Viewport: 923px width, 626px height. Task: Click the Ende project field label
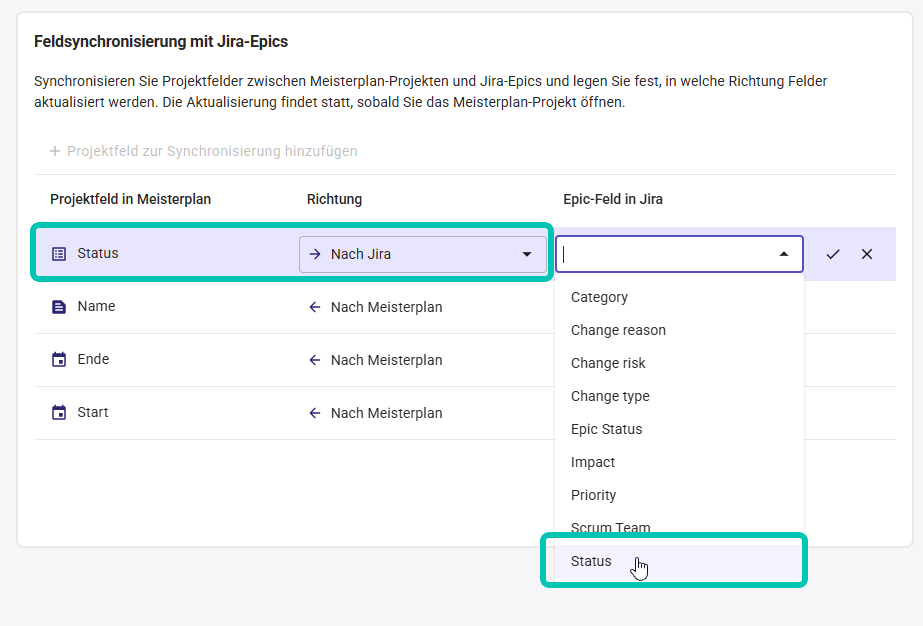93,359
